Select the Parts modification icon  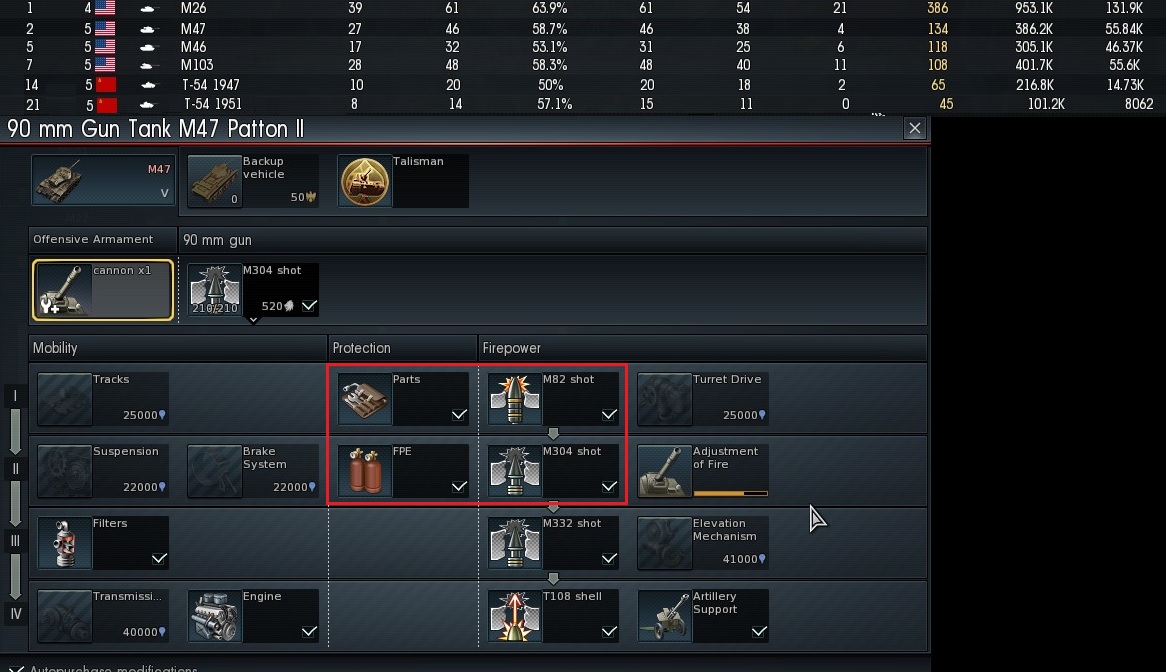[364, 399]
